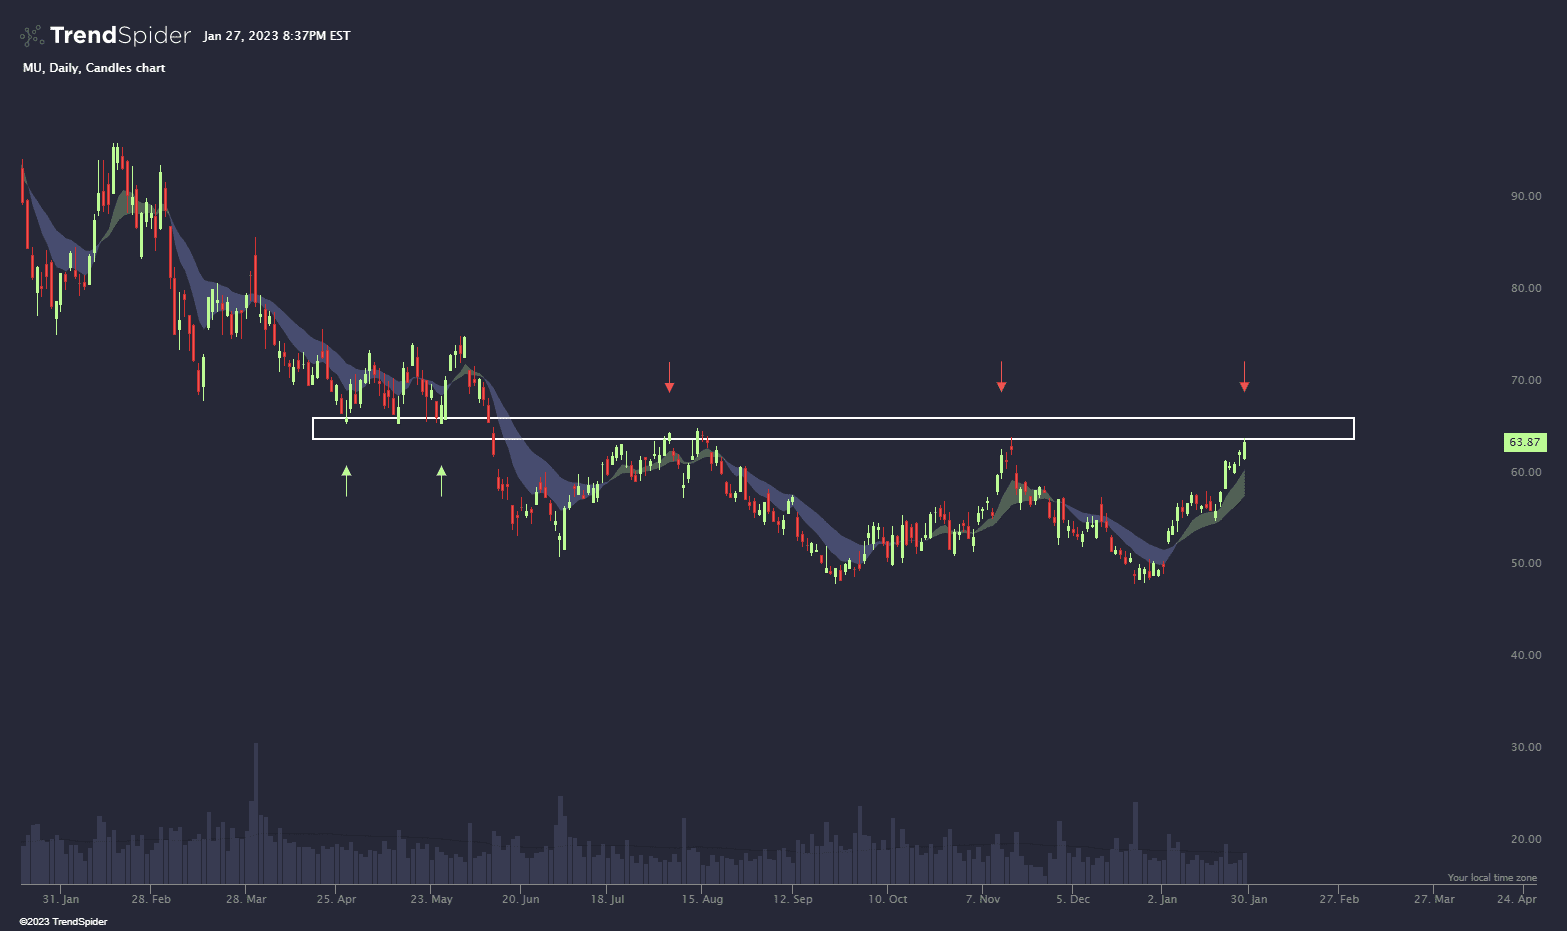Image resolution: width=1567 pixels, height=931 pixels.
Task: Select the first green up arrow marker
Action: tap(346, 478)
